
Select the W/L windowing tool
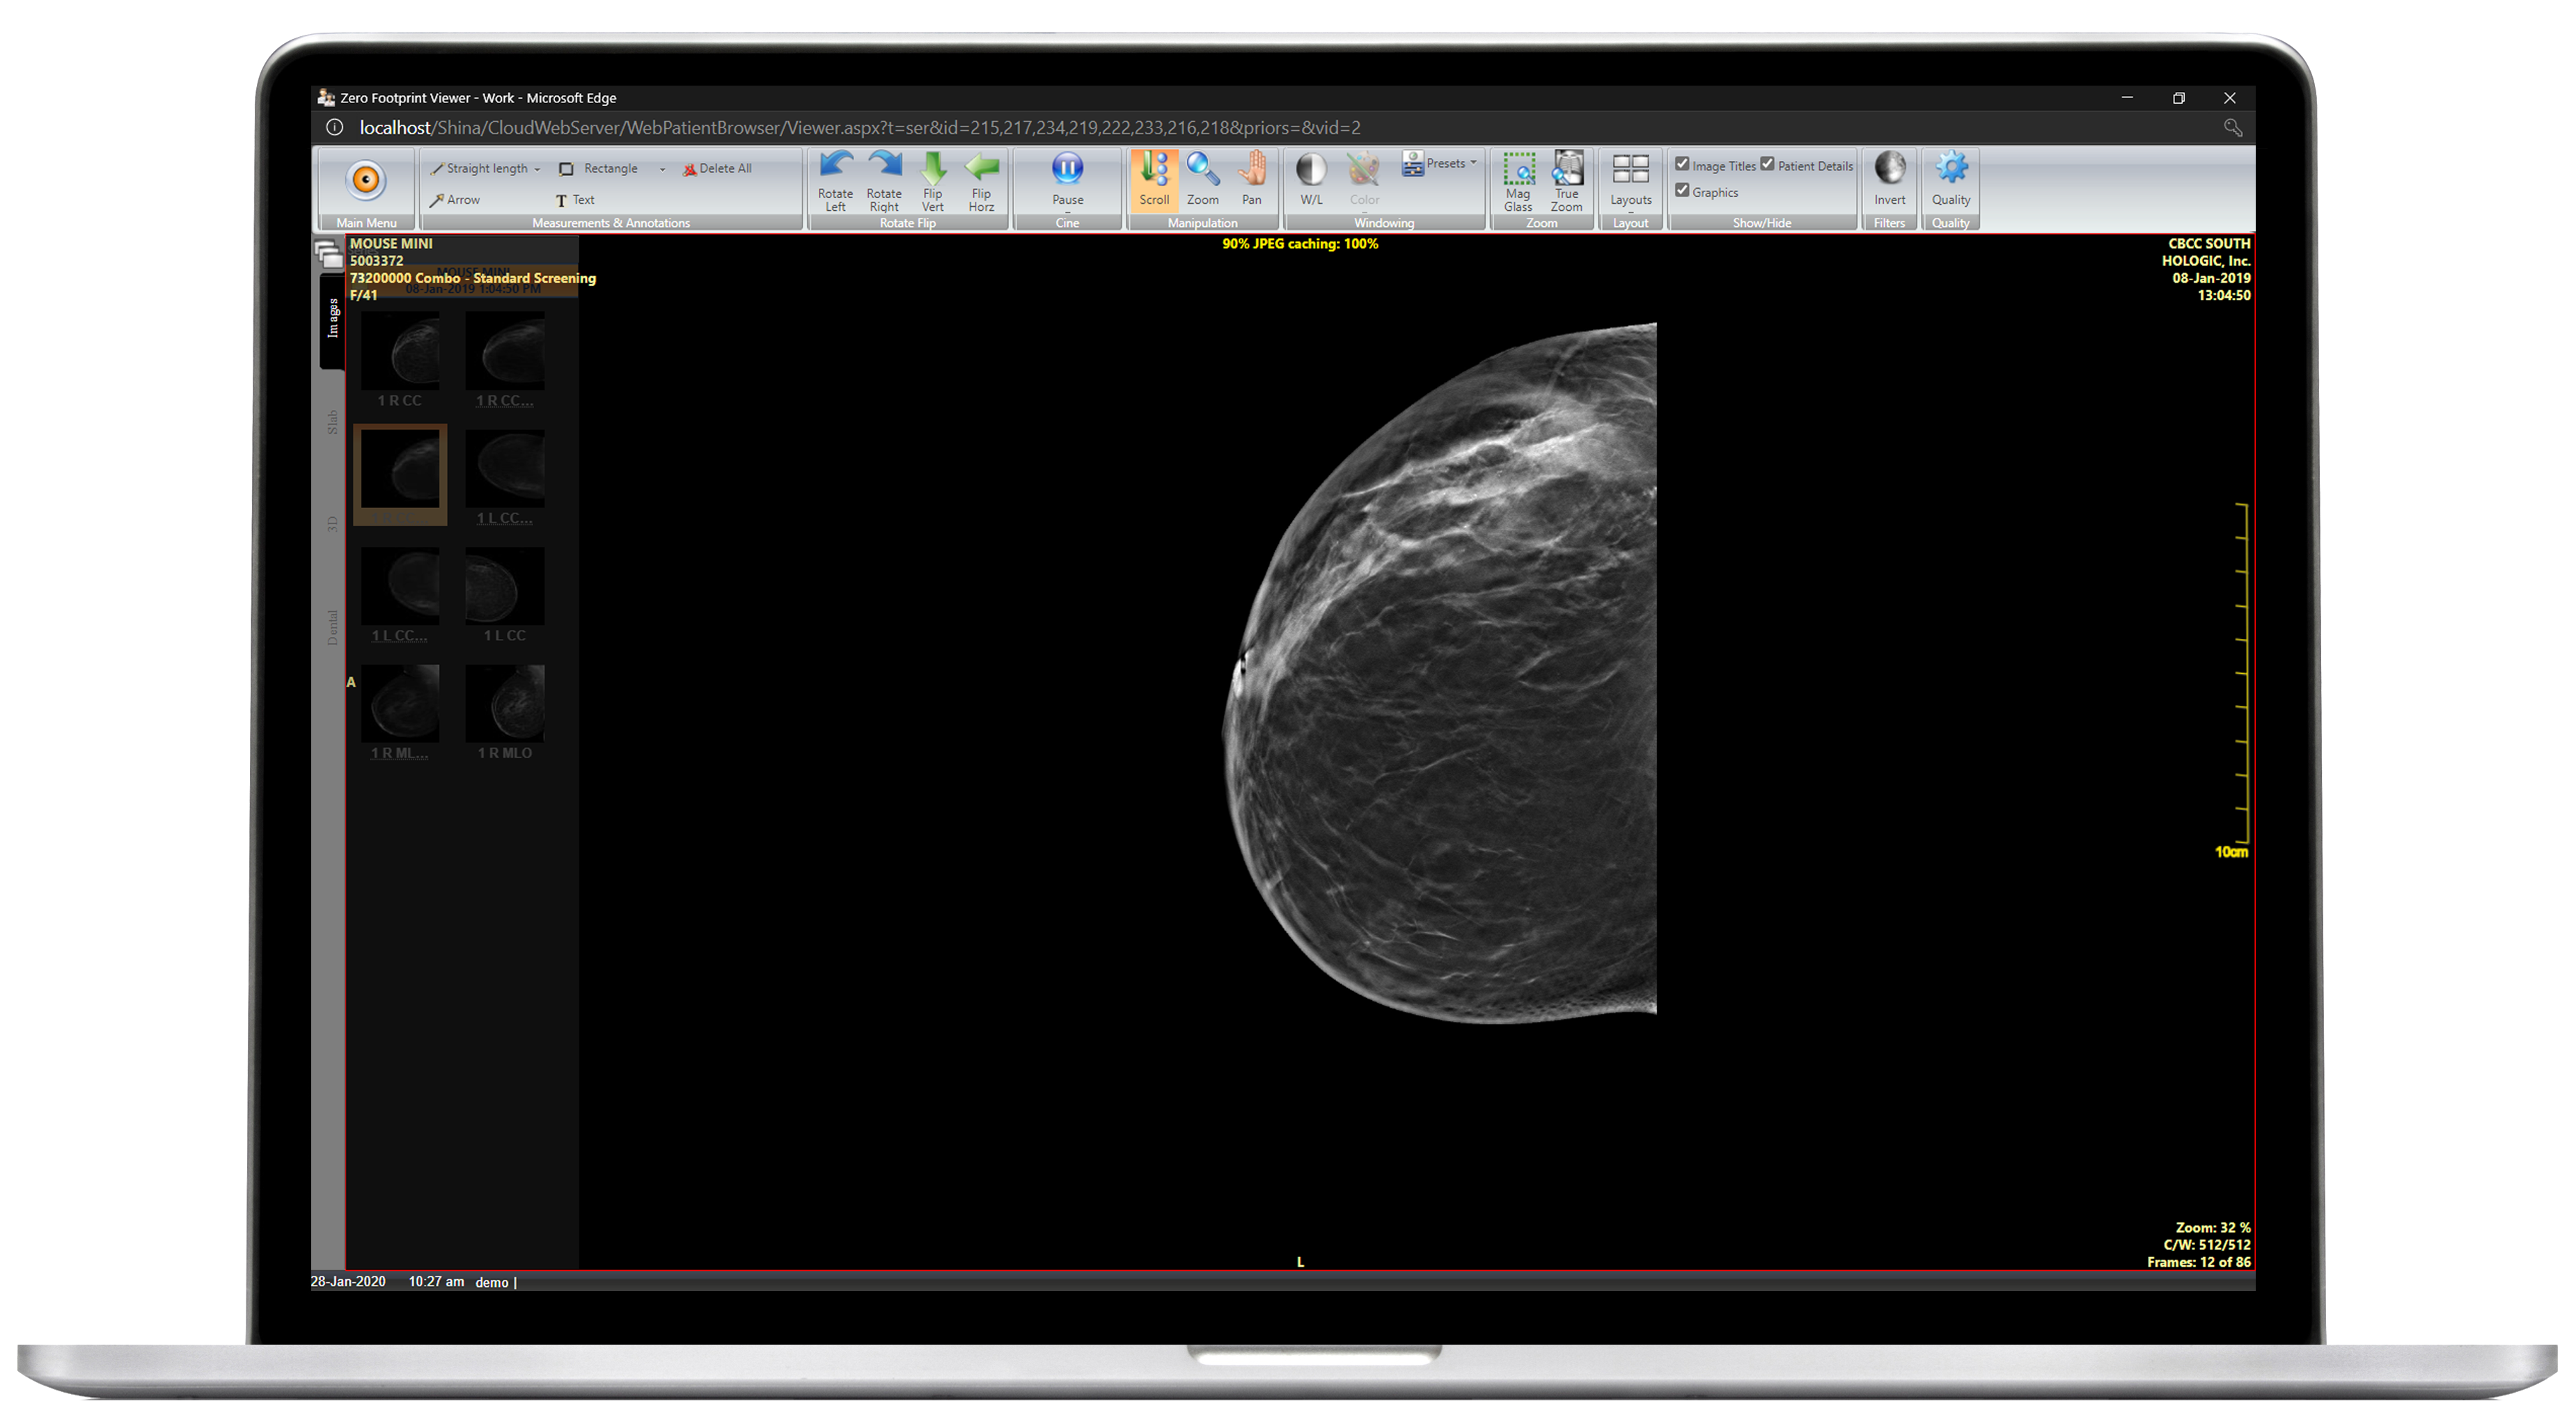coord(1311,170)
